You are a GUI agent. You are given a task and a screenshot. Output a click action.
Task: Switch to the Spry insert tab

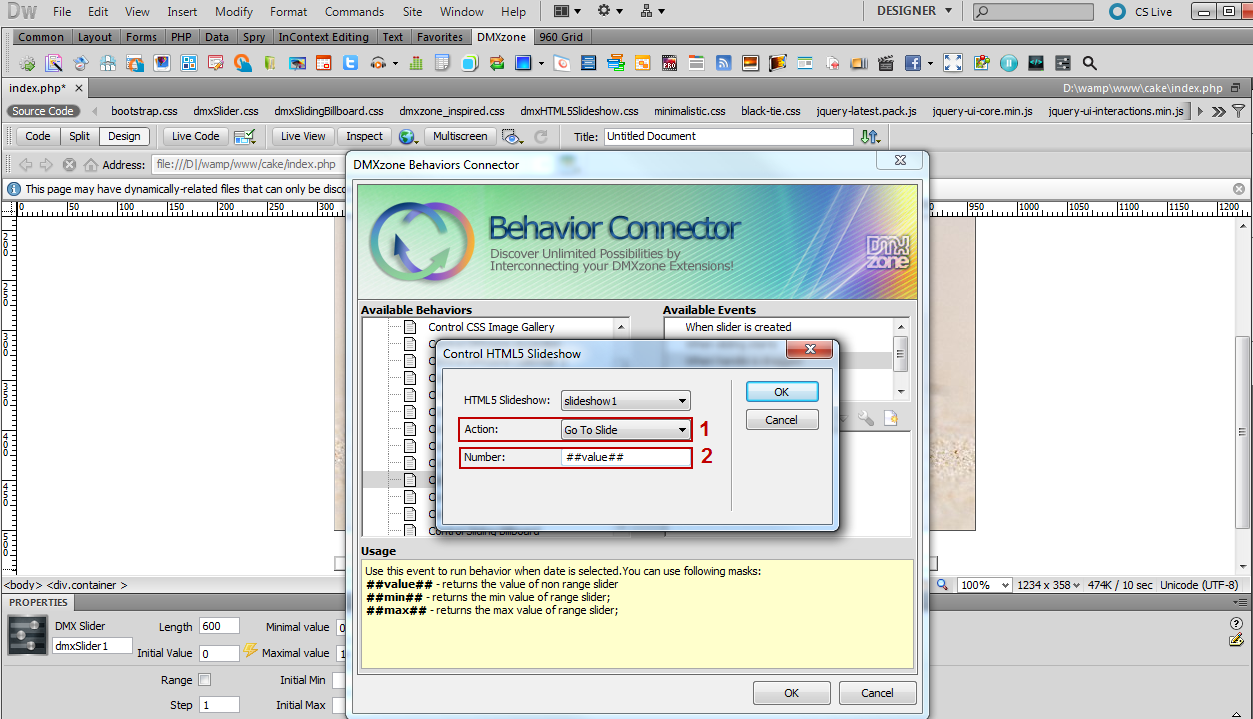click(x=254, y=37)
